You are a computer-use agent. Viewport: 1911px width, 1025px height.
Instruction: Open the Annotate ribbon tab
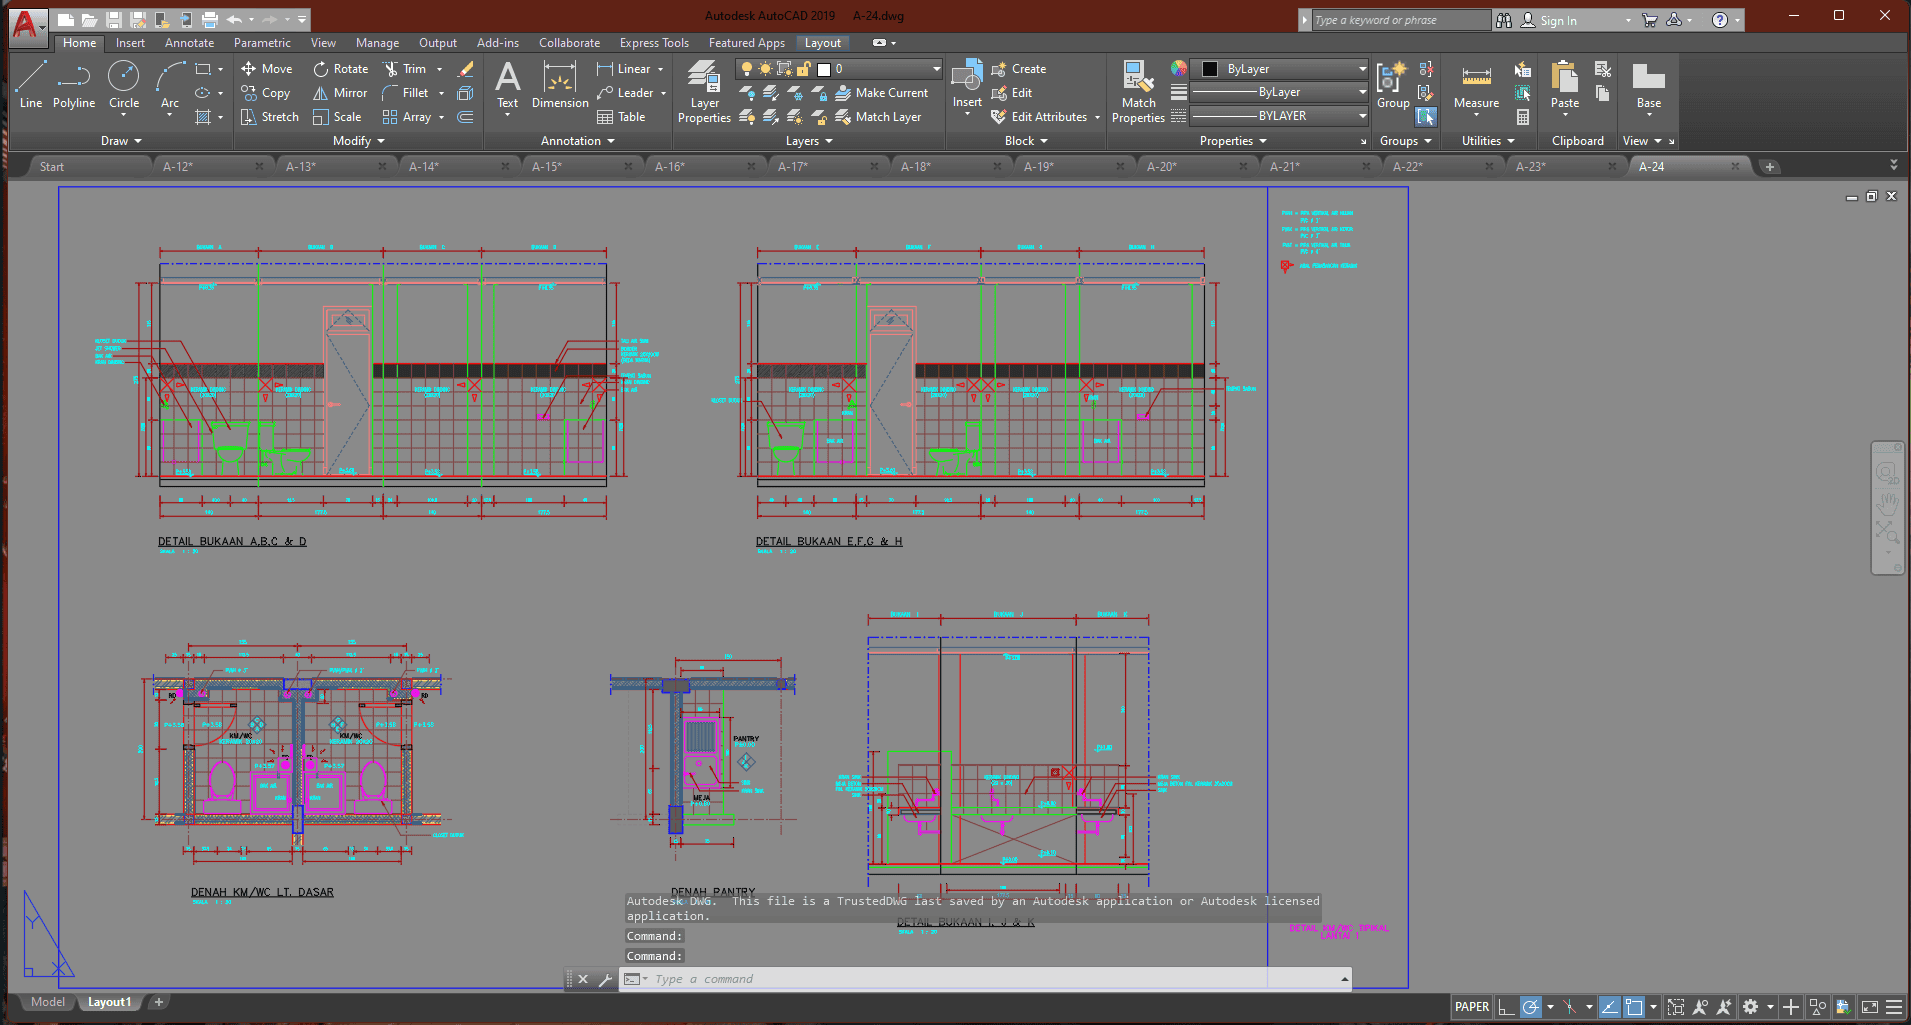[x=189, y=43]
